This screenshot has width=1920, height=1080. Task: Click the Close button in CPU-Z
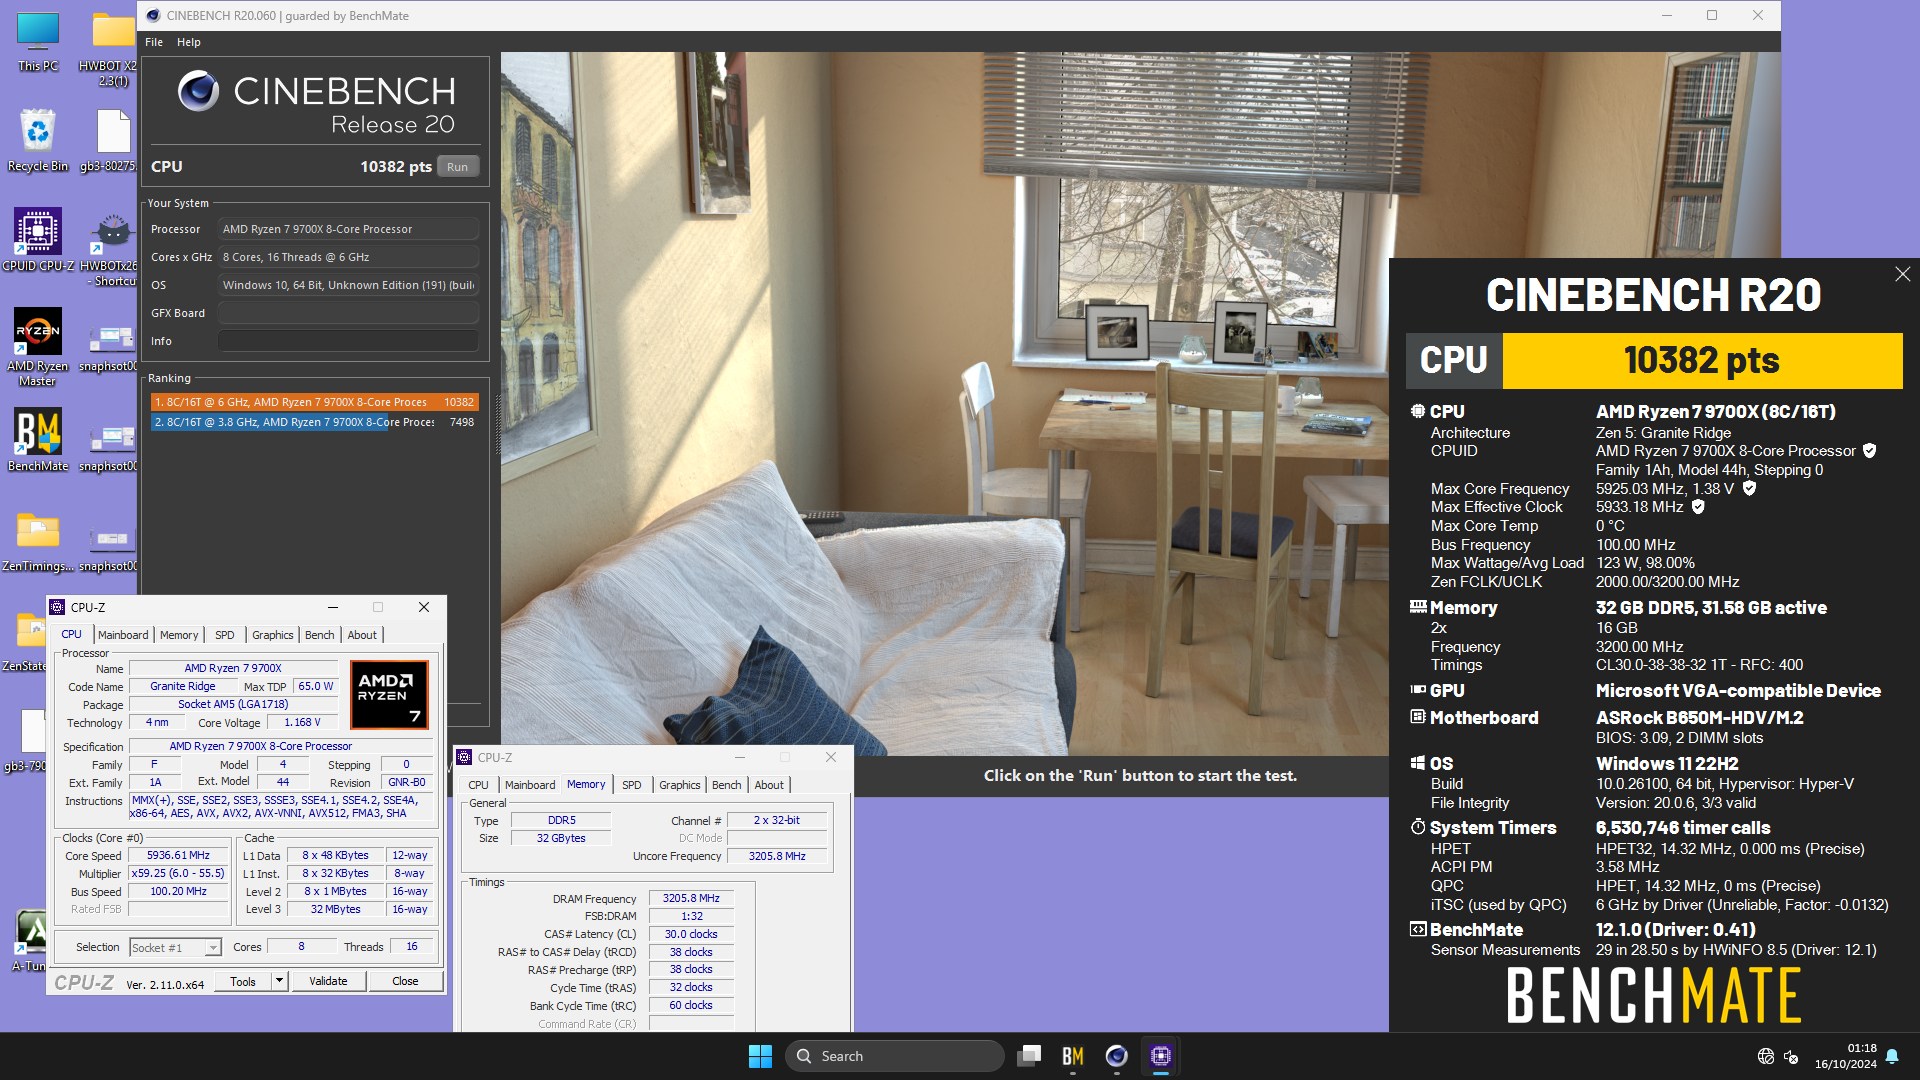click(405, 981)
